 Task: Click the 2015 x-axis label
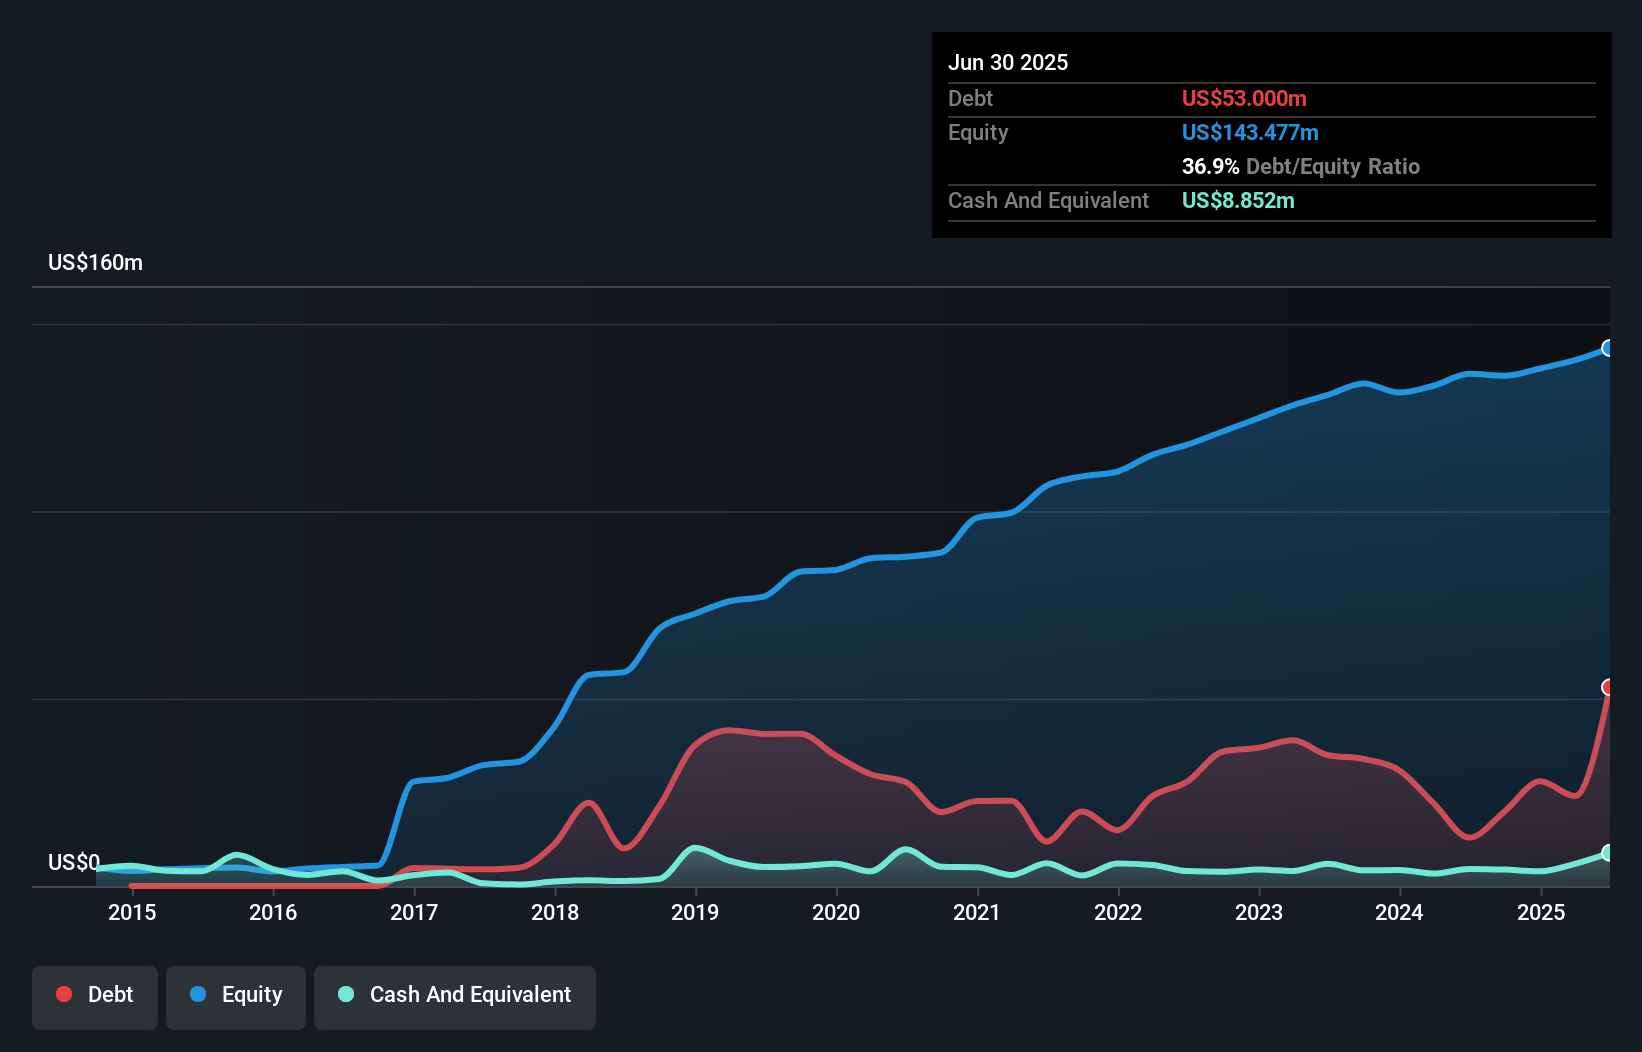point(132,912)
